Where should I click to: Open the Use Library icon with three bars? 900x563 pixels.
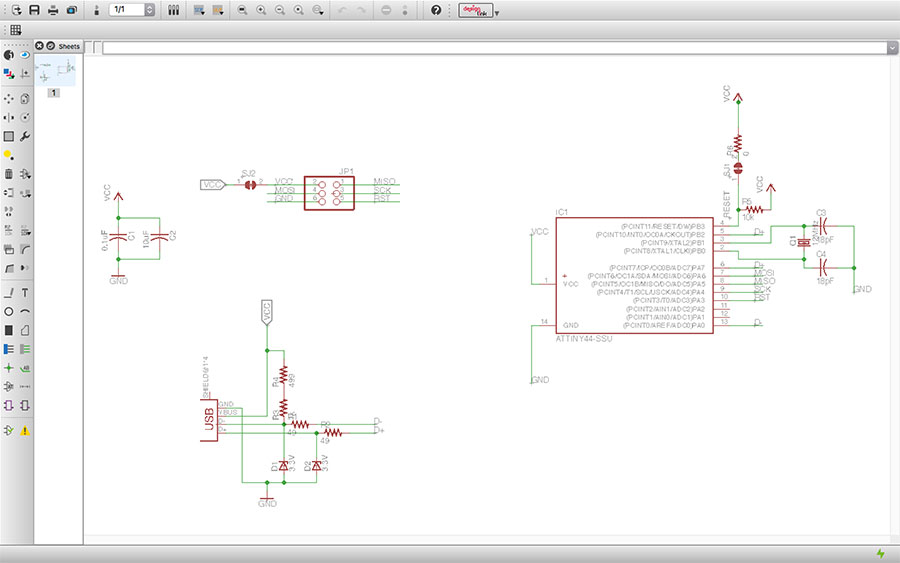tap(173, 10)
